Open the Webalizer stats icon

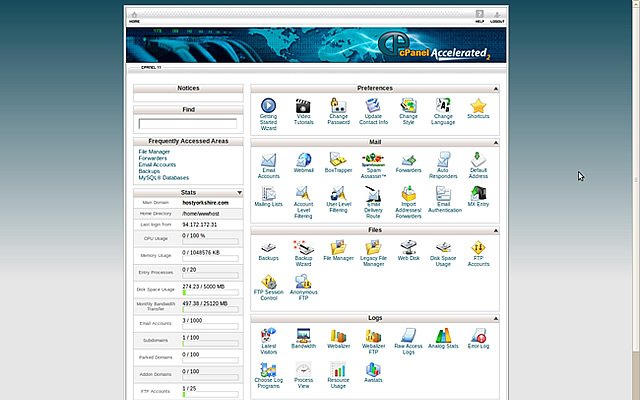(x=338, y=338)
